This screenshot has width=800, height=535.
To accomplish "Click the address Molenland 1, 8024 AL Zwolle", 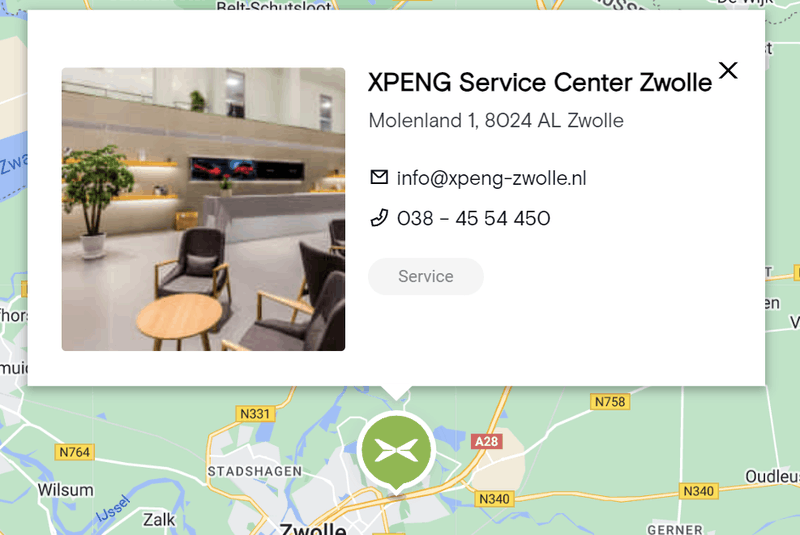I will 496,121.
